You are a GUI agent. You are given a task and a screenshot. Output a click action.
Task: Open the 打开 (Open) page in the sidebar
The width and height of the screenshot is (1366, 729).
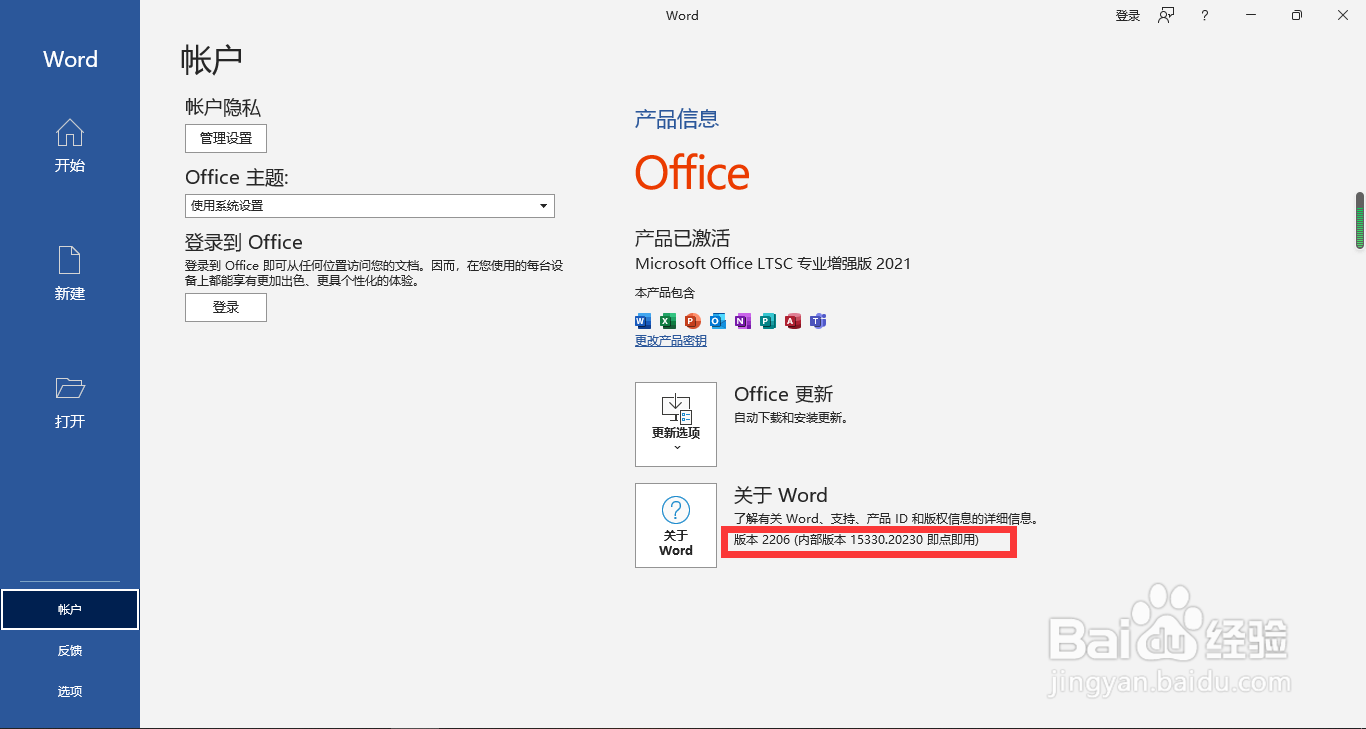[70, 402]
